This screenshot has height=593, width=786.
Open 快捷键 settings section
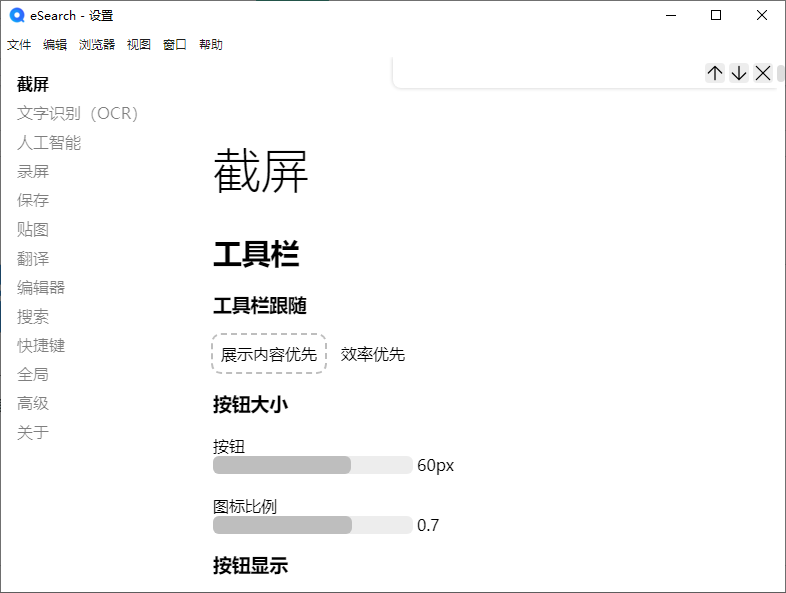tap(41, 345)
